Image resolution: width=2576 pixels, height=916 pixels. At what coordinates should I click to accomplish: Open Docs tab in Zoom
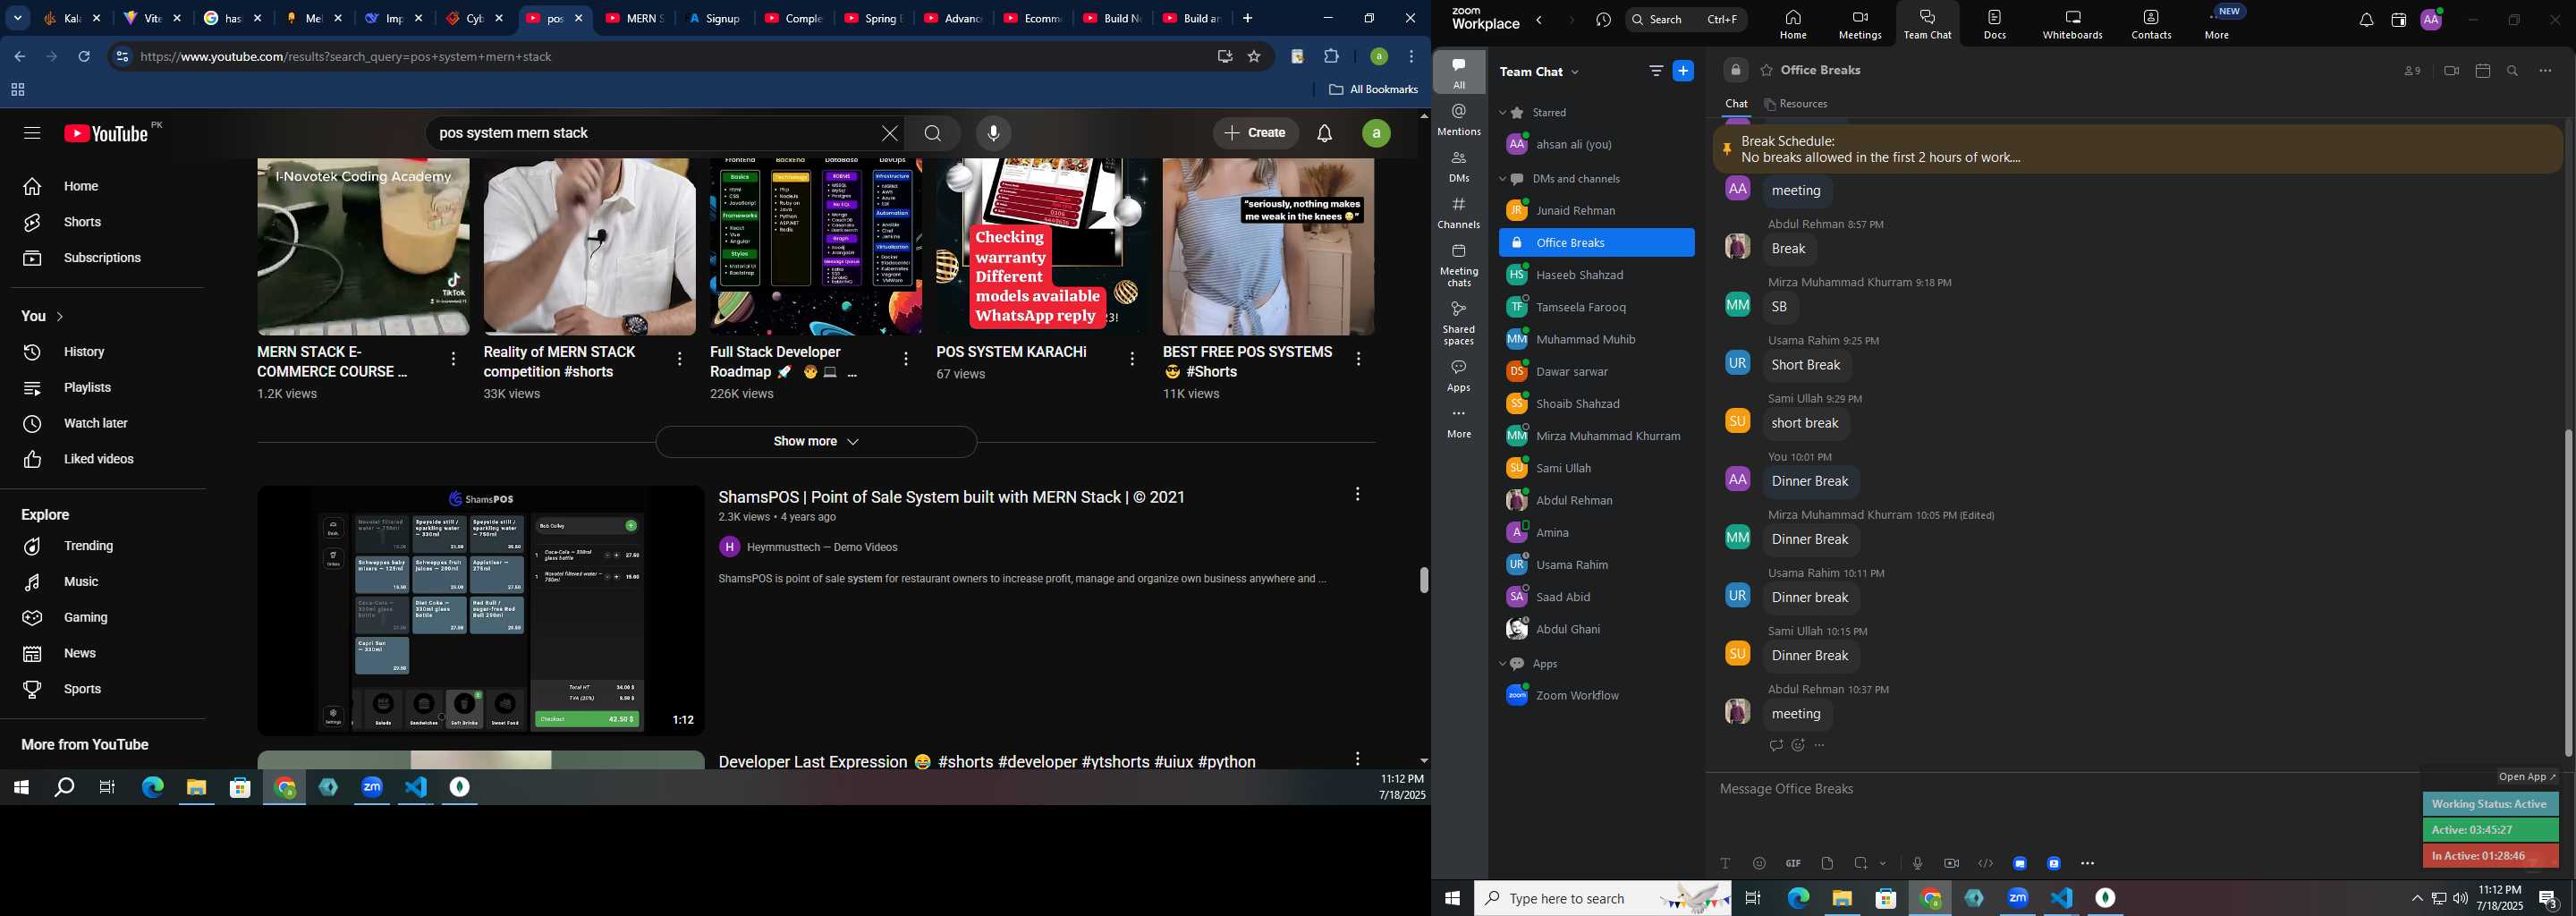(x=1995, y=24)
